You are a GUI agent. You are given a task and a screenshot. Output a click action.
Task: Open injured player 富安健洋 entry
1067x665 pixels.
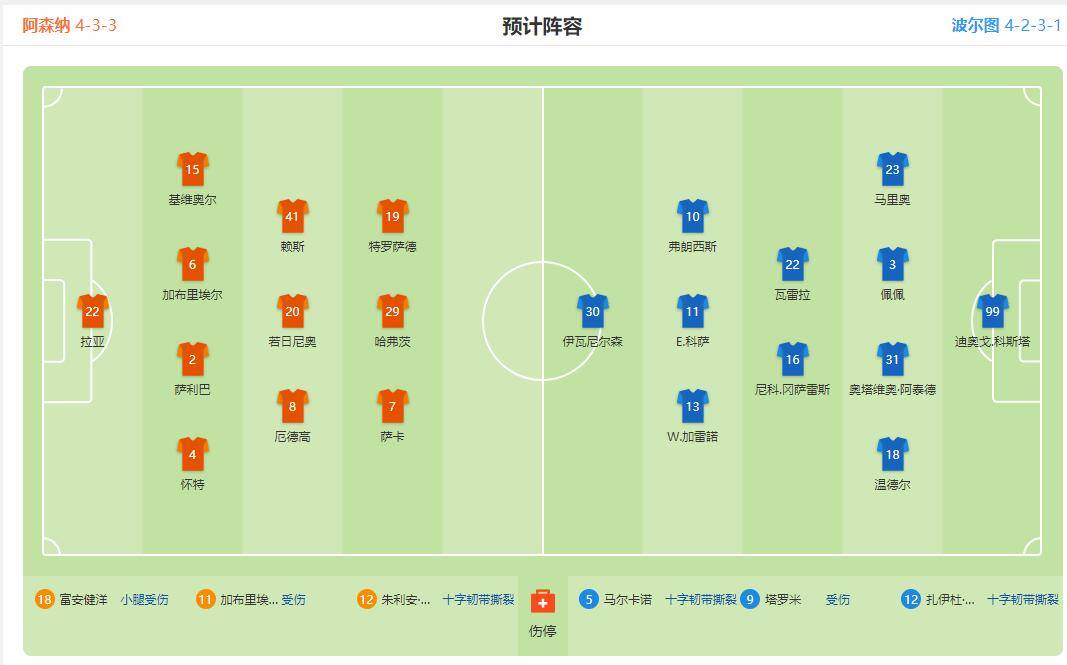pos(84,600)
